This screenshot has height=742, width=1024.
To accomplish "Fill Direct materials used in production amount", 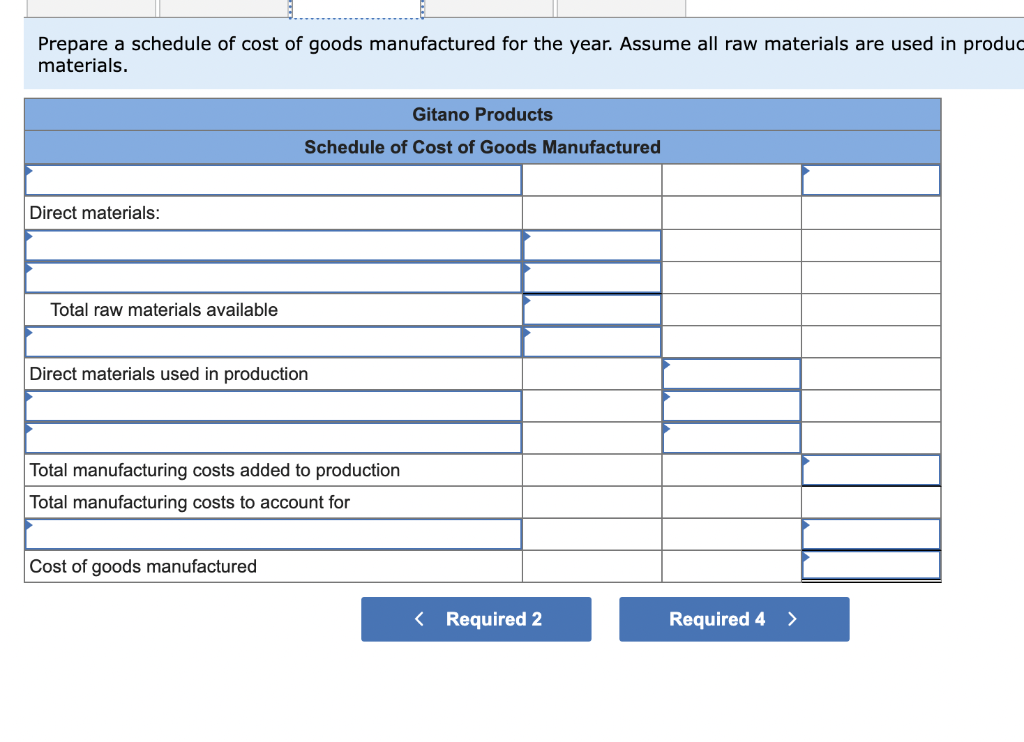I will click(731, 373).
